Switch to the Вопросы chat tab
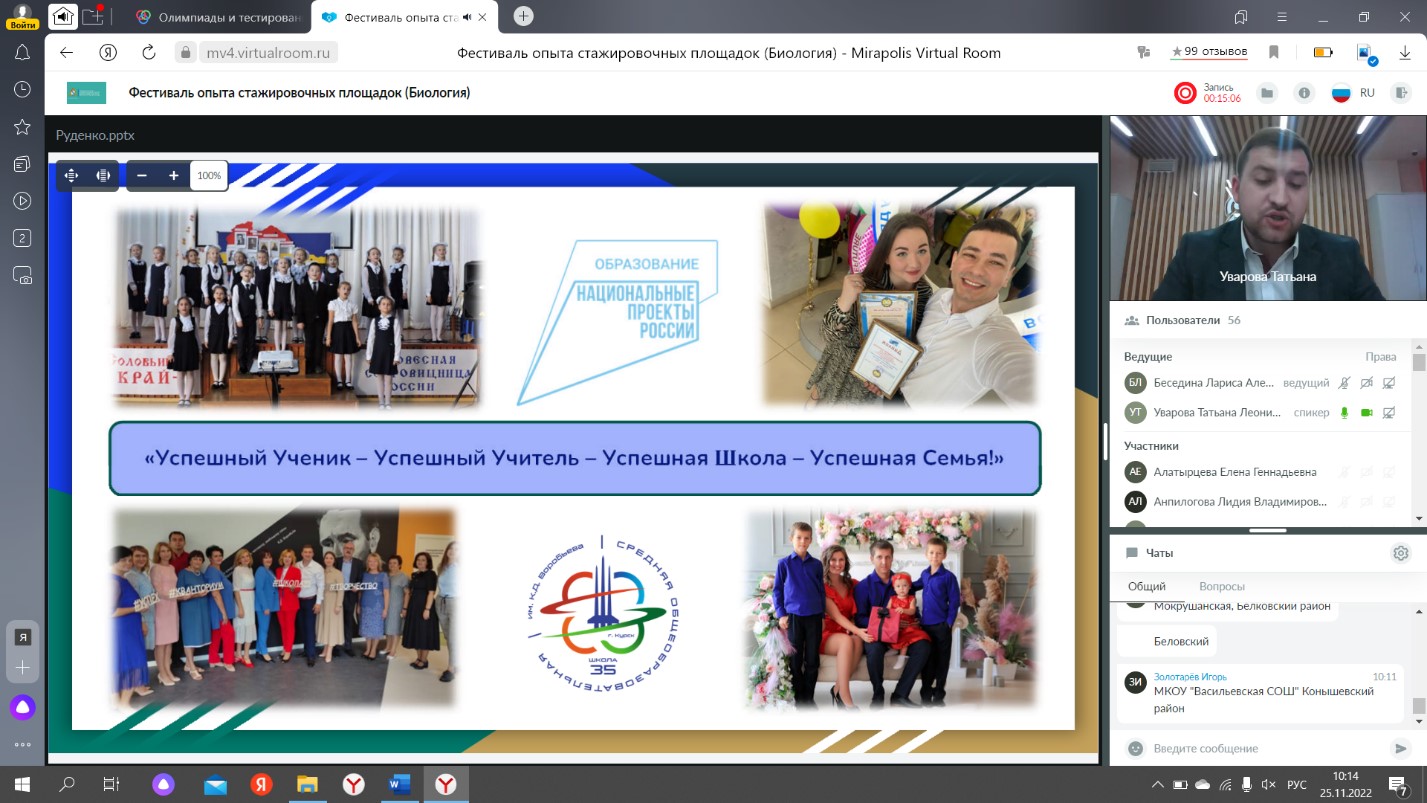Image resolution: width=1427 pixels, height=803 pixels. coord(1221,586)
